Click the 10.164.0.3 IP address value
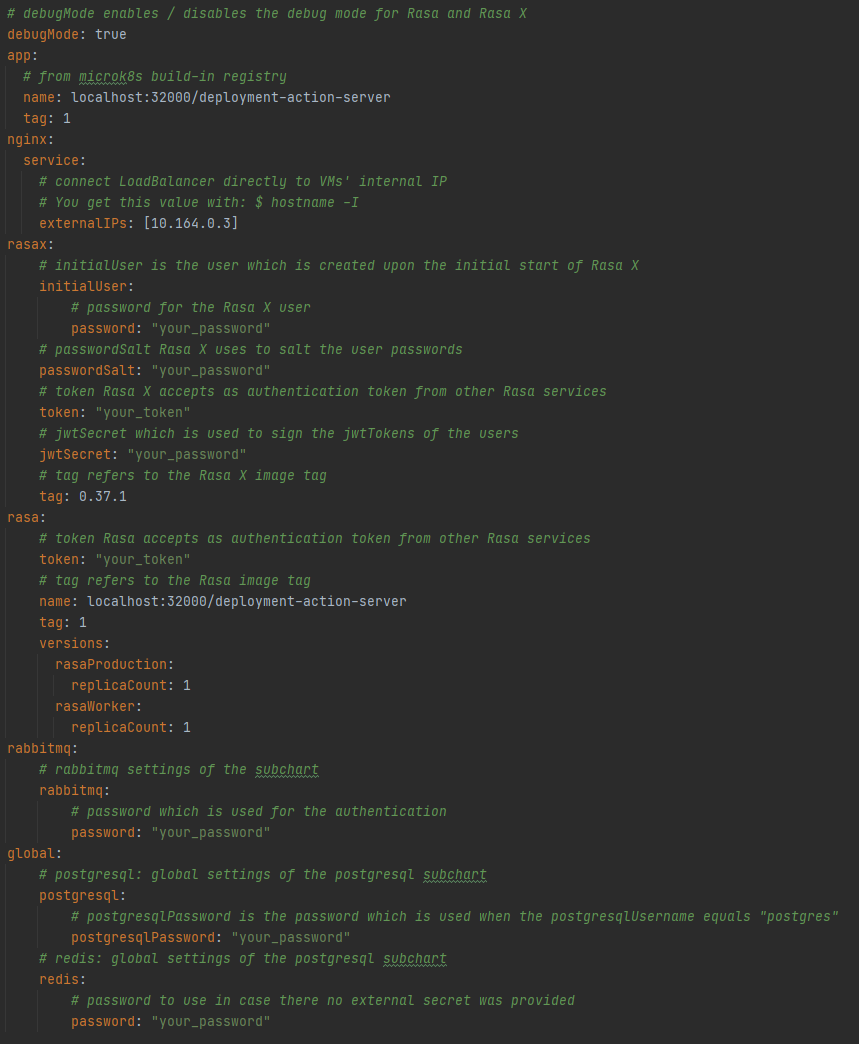Viewport: 859px width, 1044px height. (x=190, y=223)
